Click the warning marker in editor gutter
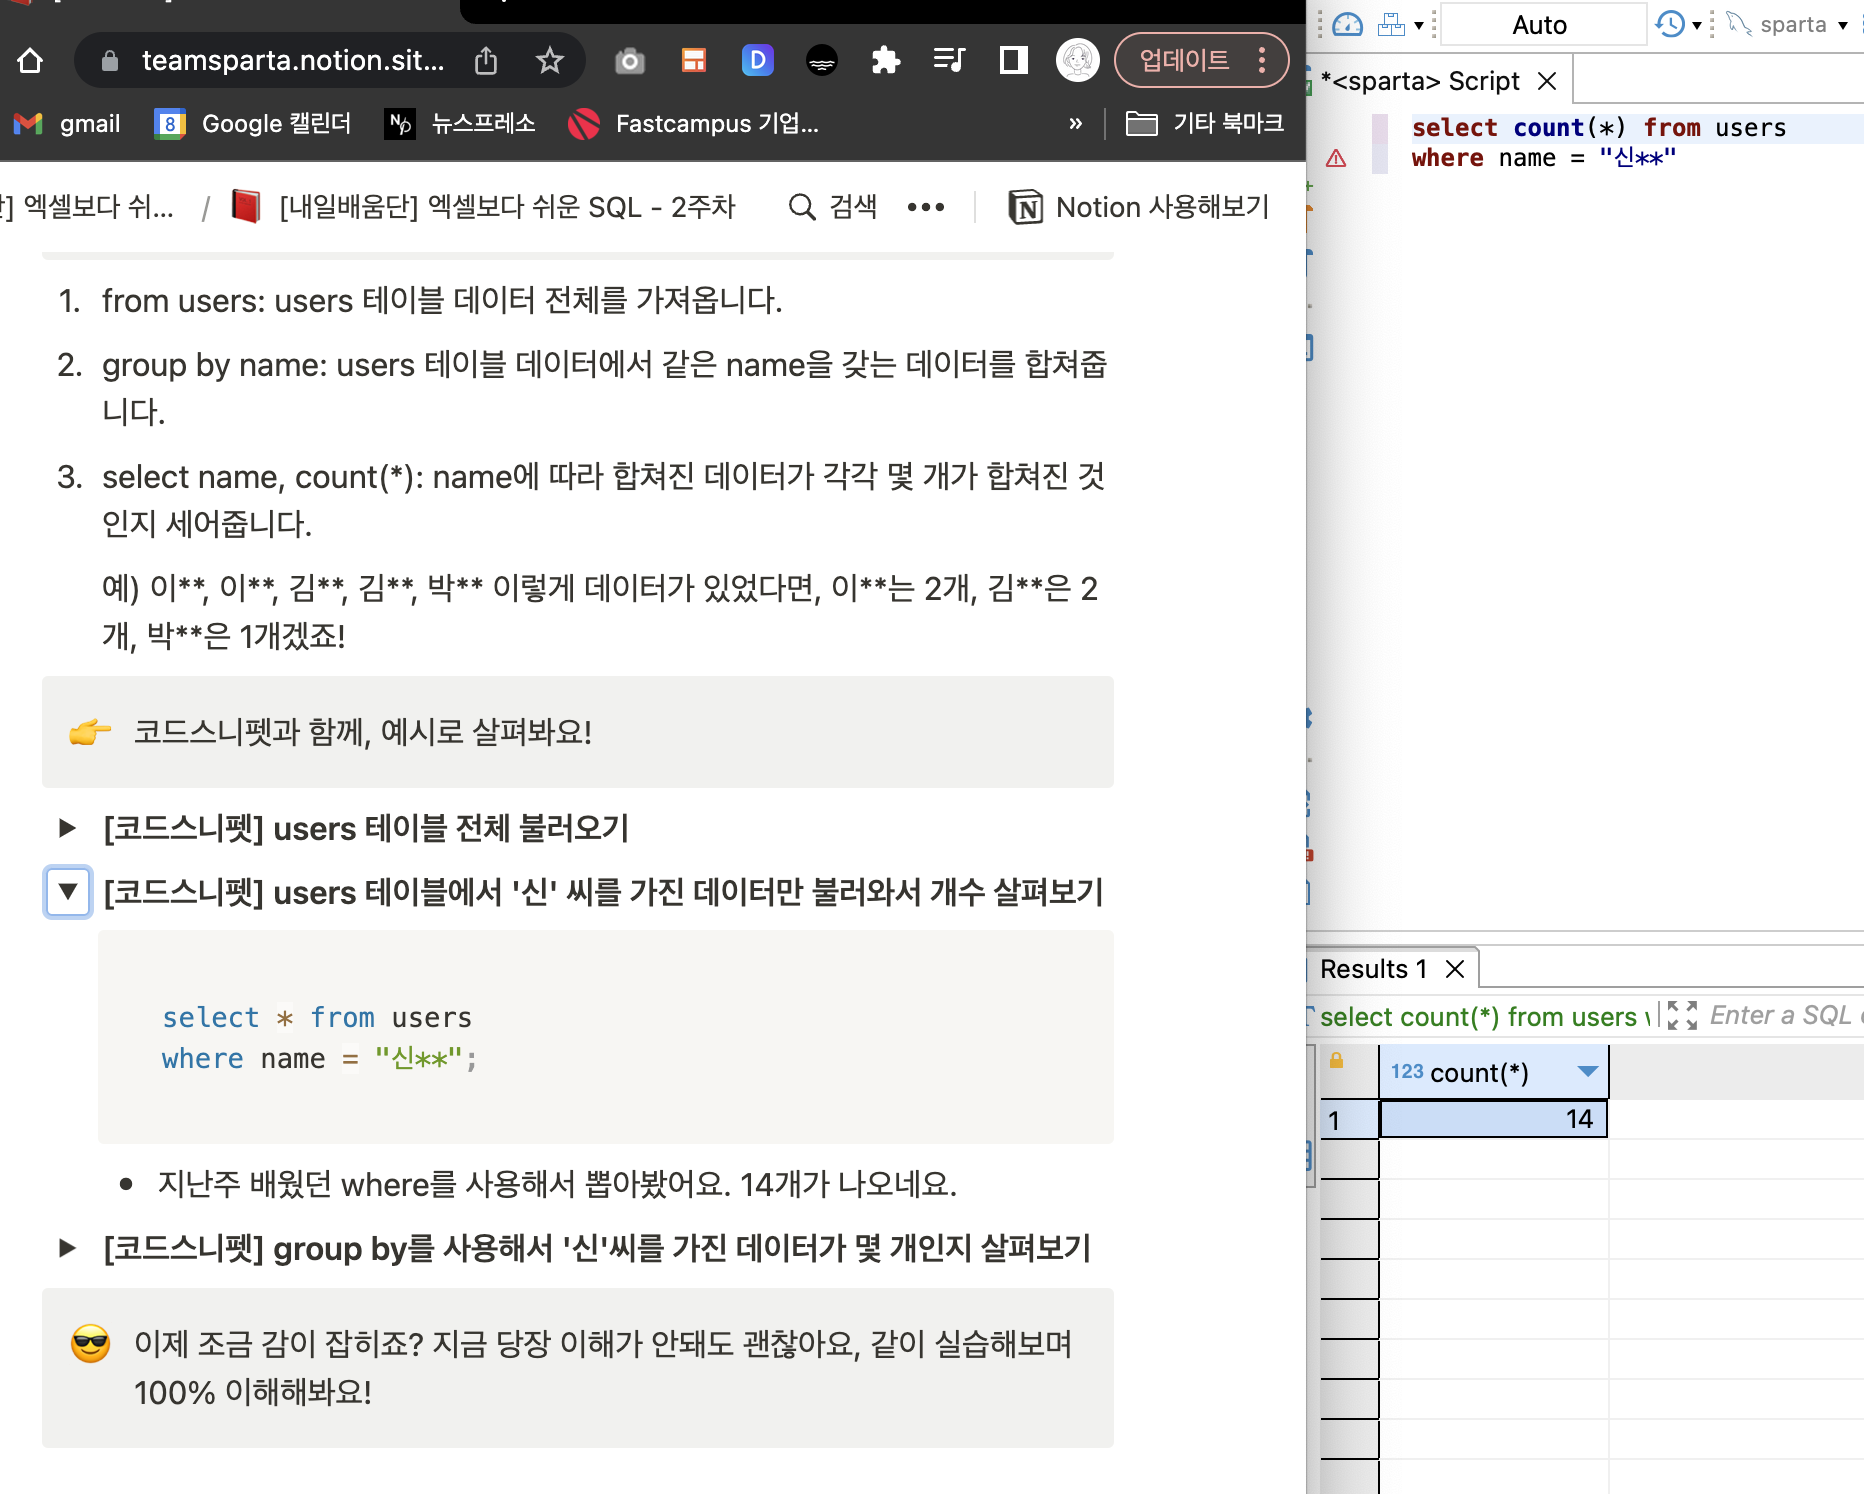Screen dimensions: 1864x1494 pyautogui.click(x=1336, y=158)
